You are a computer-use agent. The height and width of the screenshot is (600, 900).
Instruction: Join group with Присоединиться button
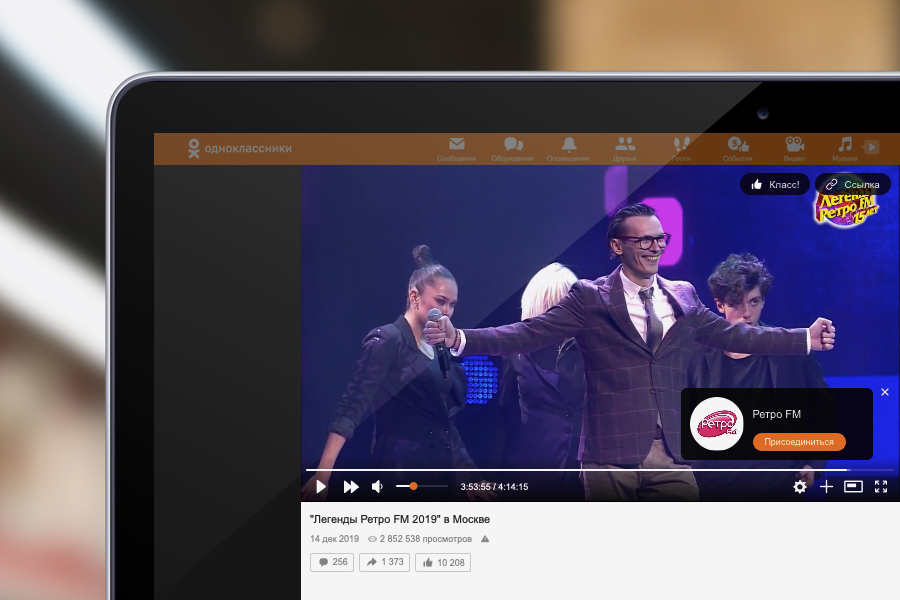point(799,442)
